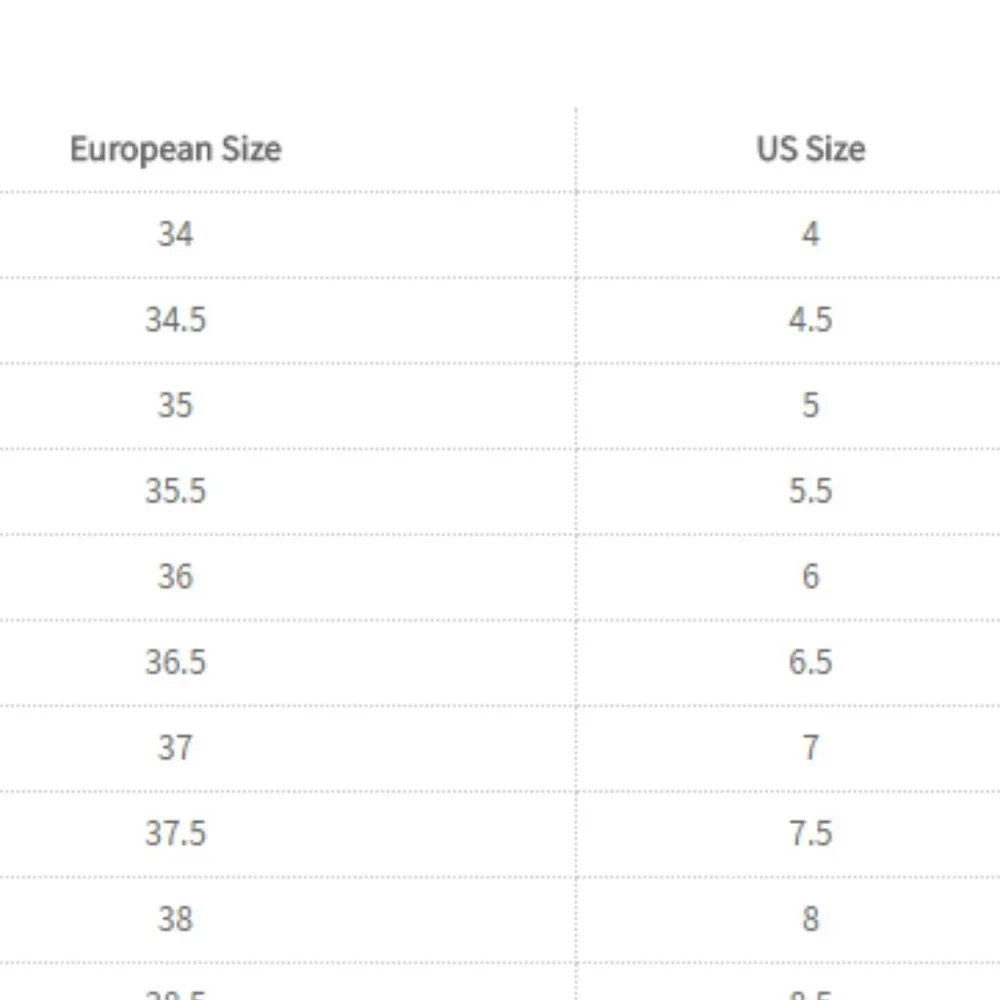Select the US size 7 cell
Screen dimensions: 1000x1000
[810, 748]
